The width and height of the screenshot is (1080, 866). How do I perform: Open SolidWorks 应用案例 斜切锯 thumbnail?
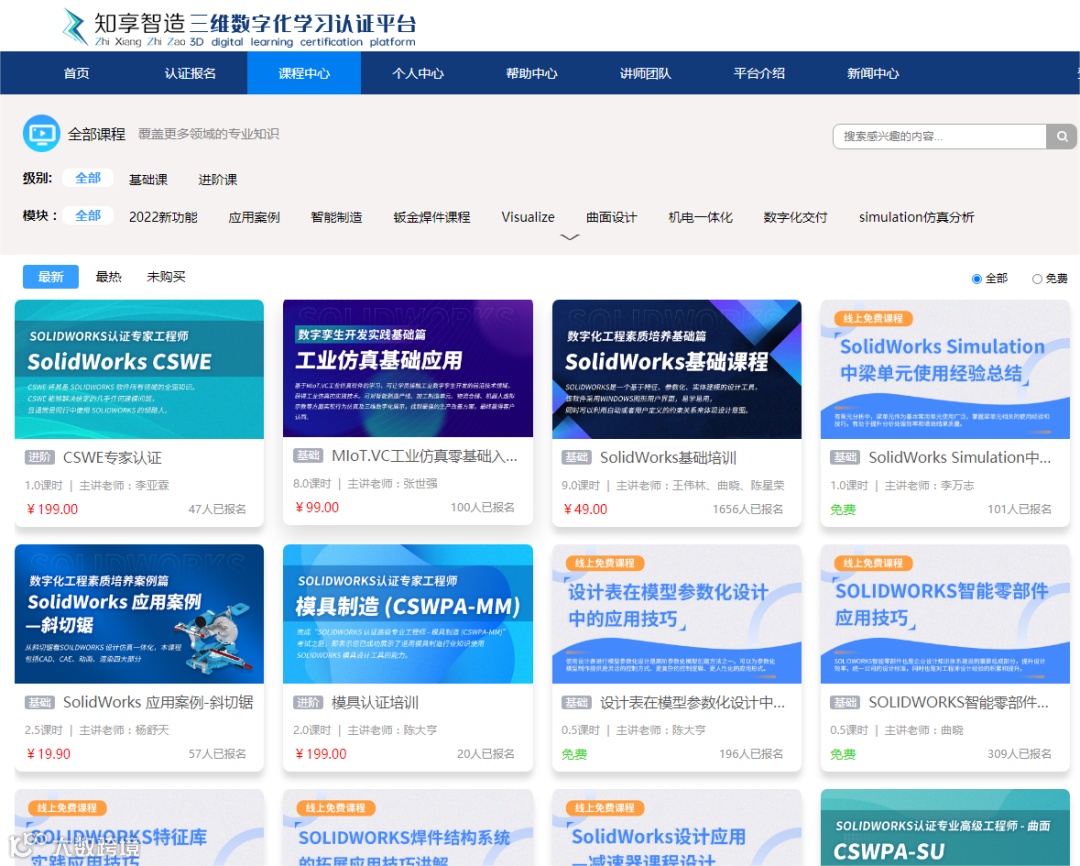click(139, 614)
